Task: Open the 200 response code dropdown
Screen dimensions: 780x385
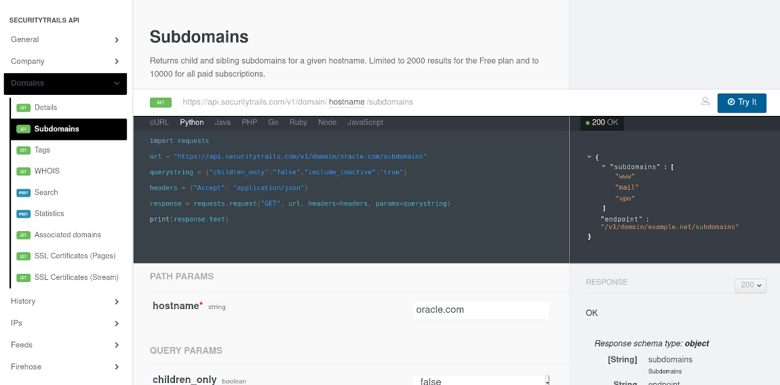Action: click(x=750, y=286)
